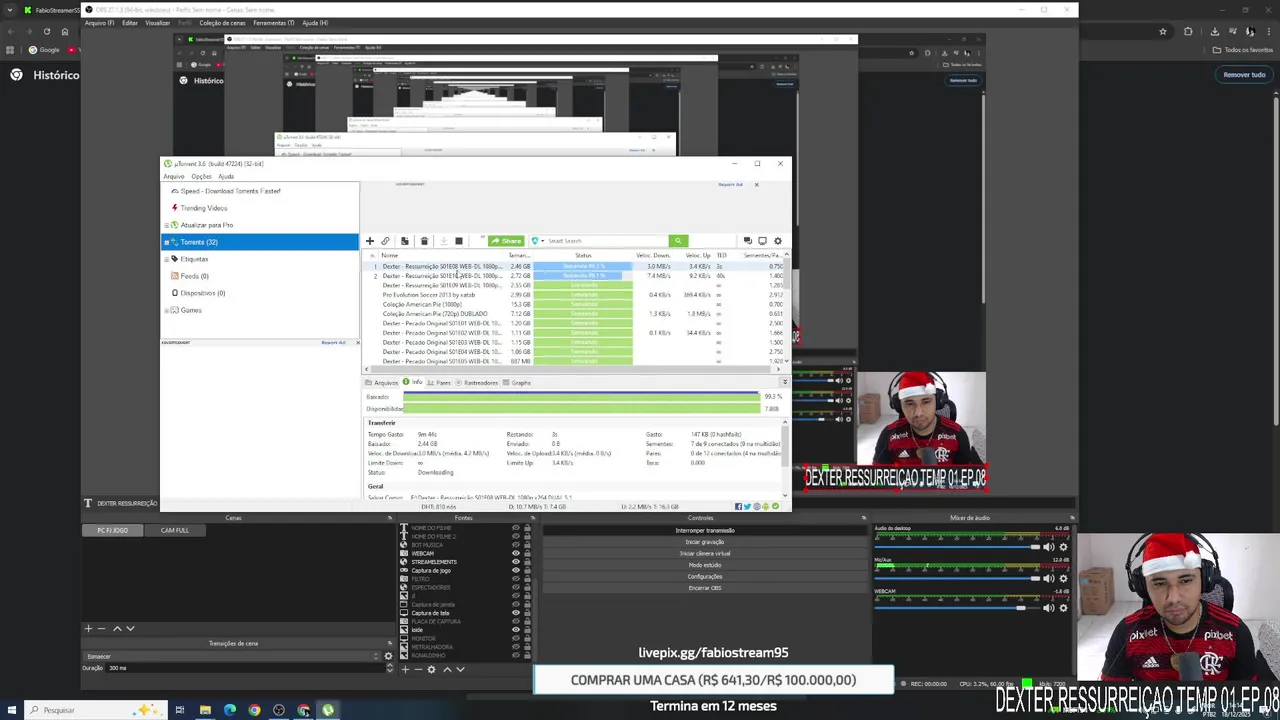Click the Start Torrent download arrow icon

(x=444, y=241)
